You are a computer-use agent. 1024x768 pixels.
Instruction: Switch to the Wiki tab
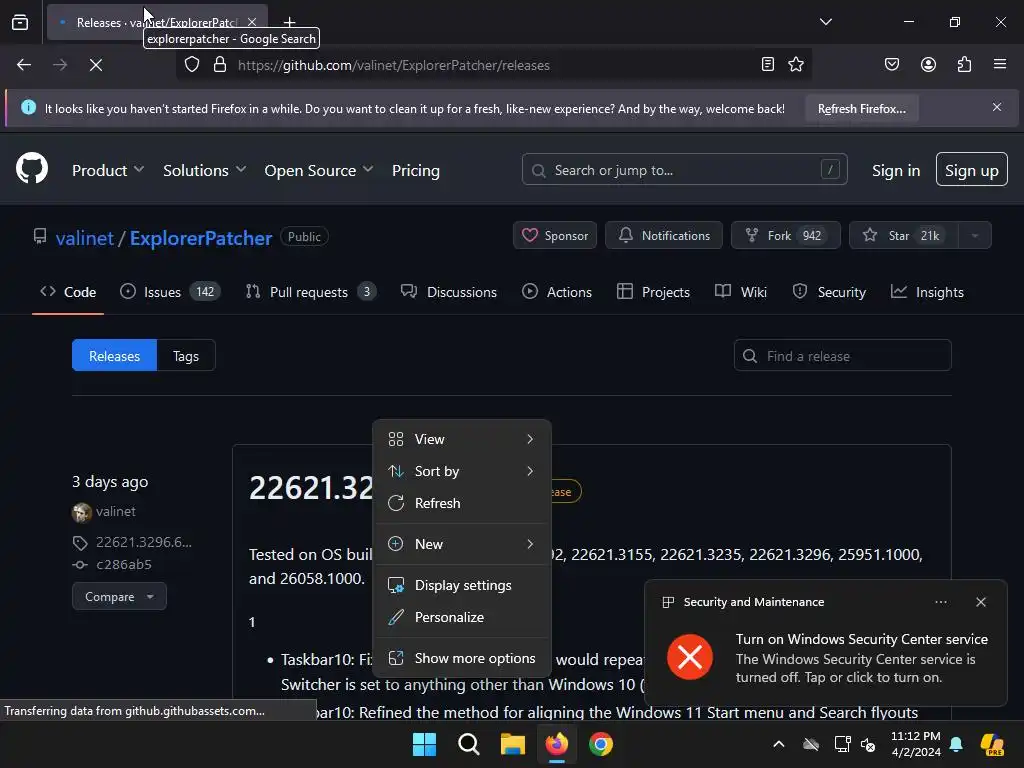pyautogui.click(x=741, y=292)
